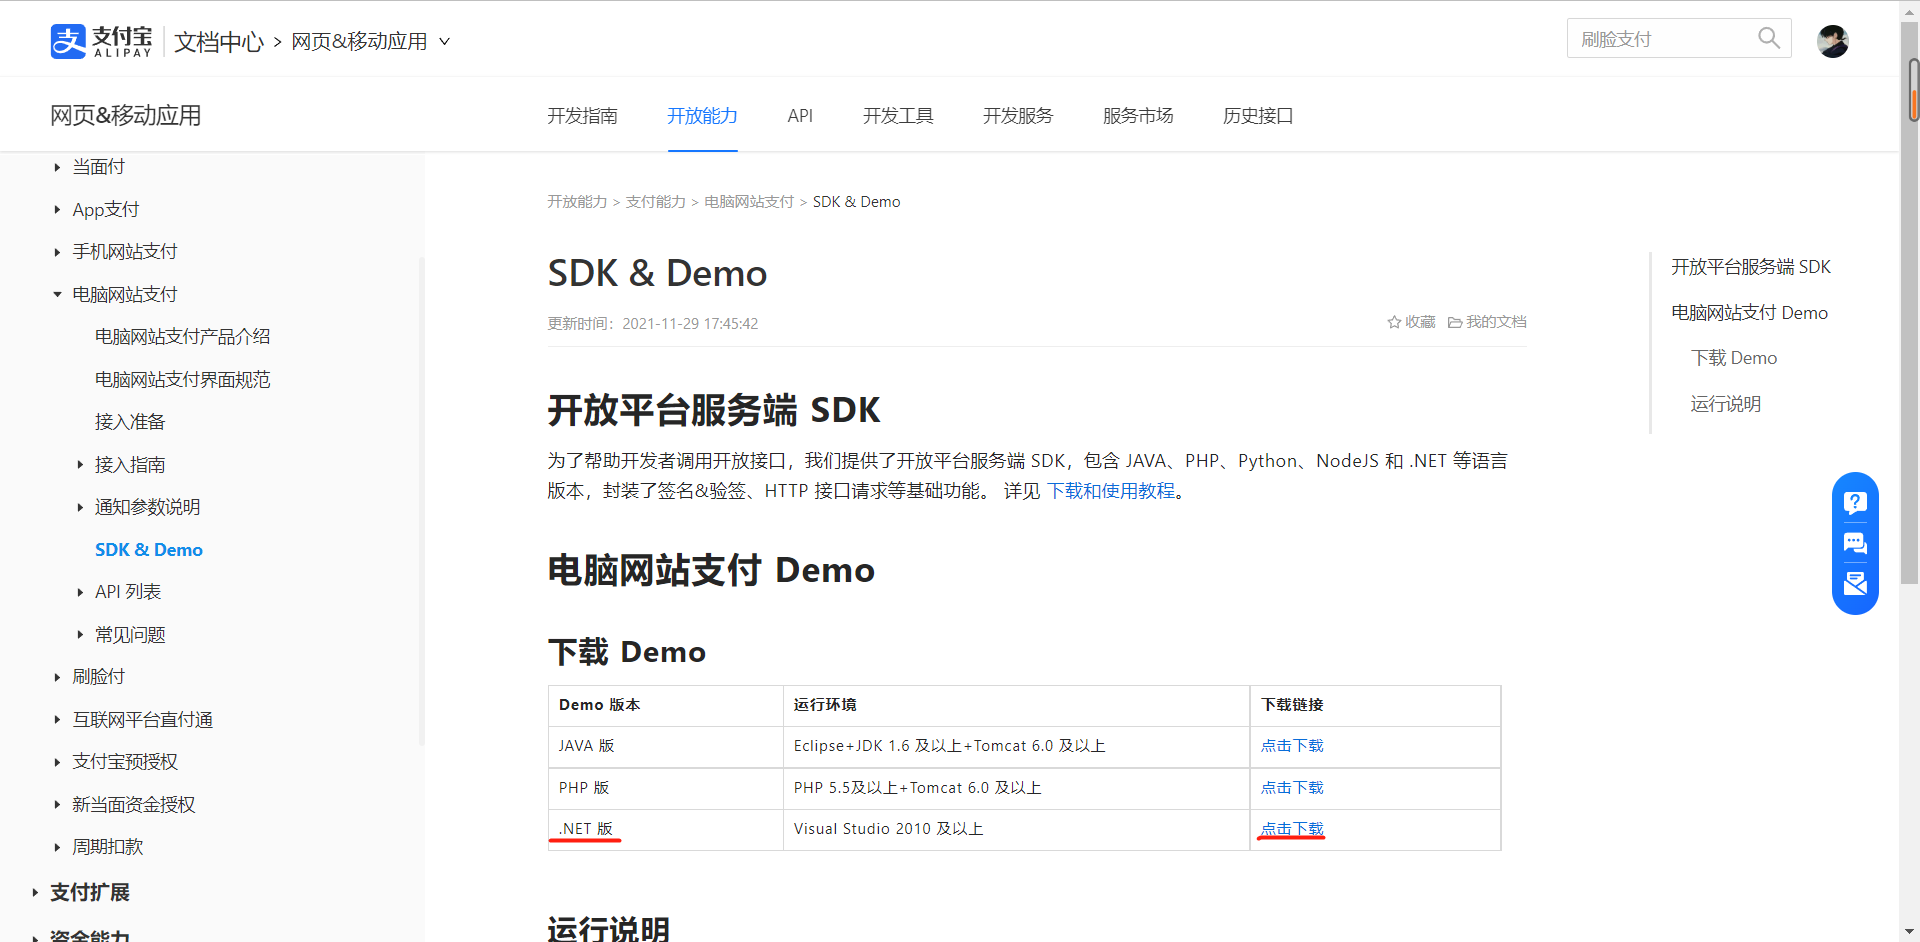Viewport: 1920px width, 942px height.
Task: Switch to 开发工具 tab
Action: click(898, 116)
